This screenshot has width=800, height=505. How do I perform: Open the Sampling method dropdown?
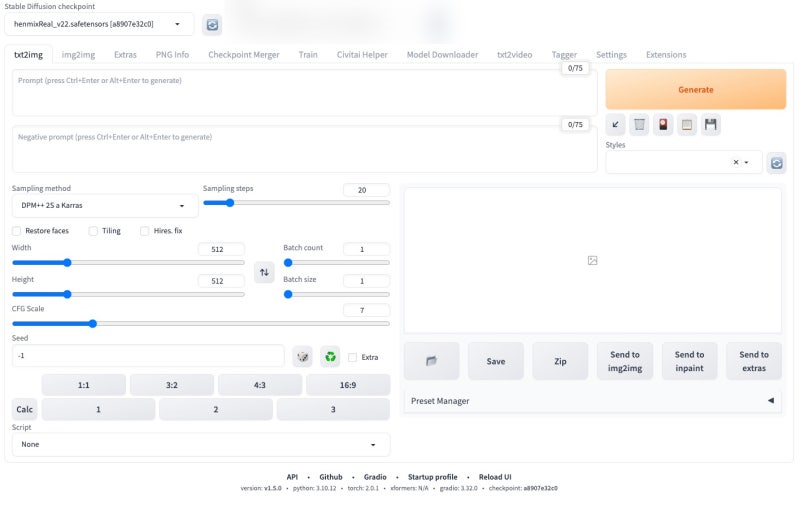pyautogui.click(x=105, y=206)
